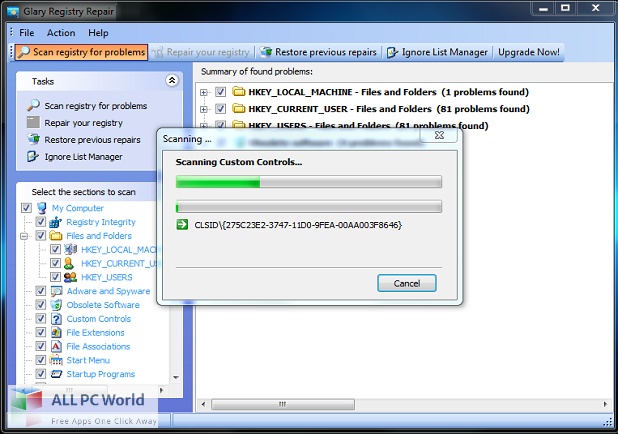
Task: Click Ignore List Manager task link
Action: 83,157
